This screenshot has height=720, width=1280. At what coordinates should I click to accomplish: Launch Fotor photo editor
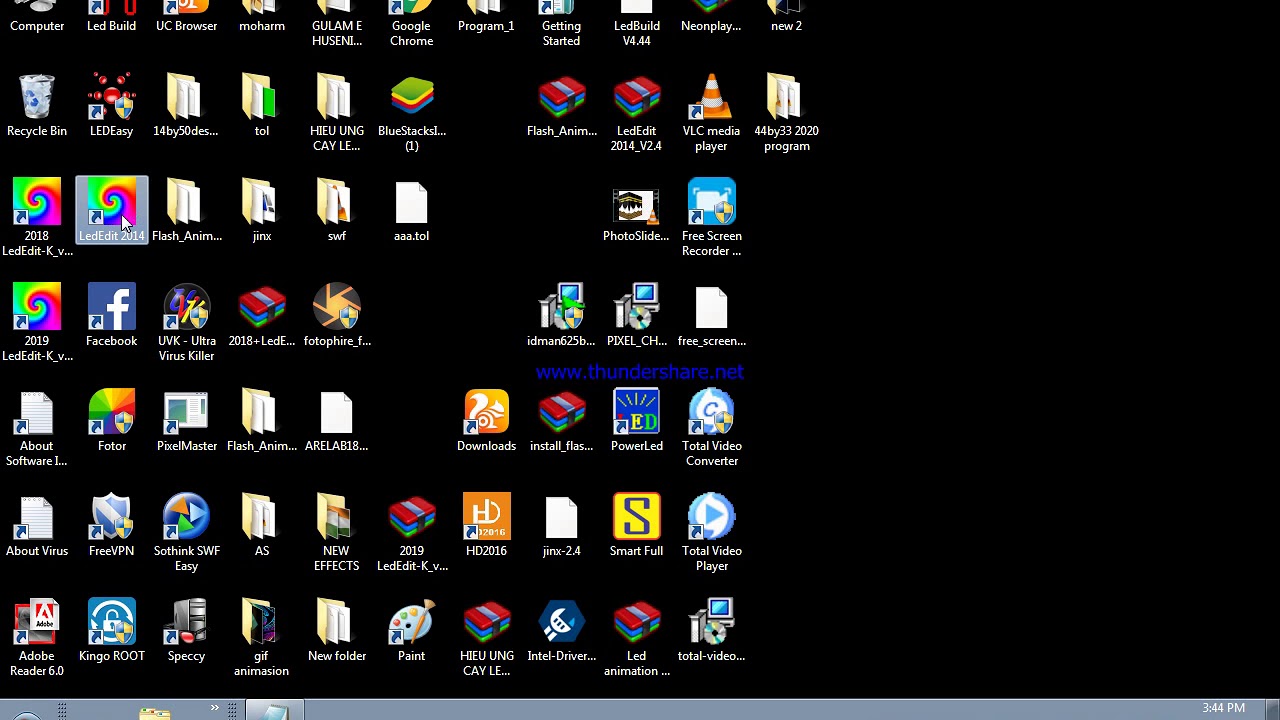[112, 421]
